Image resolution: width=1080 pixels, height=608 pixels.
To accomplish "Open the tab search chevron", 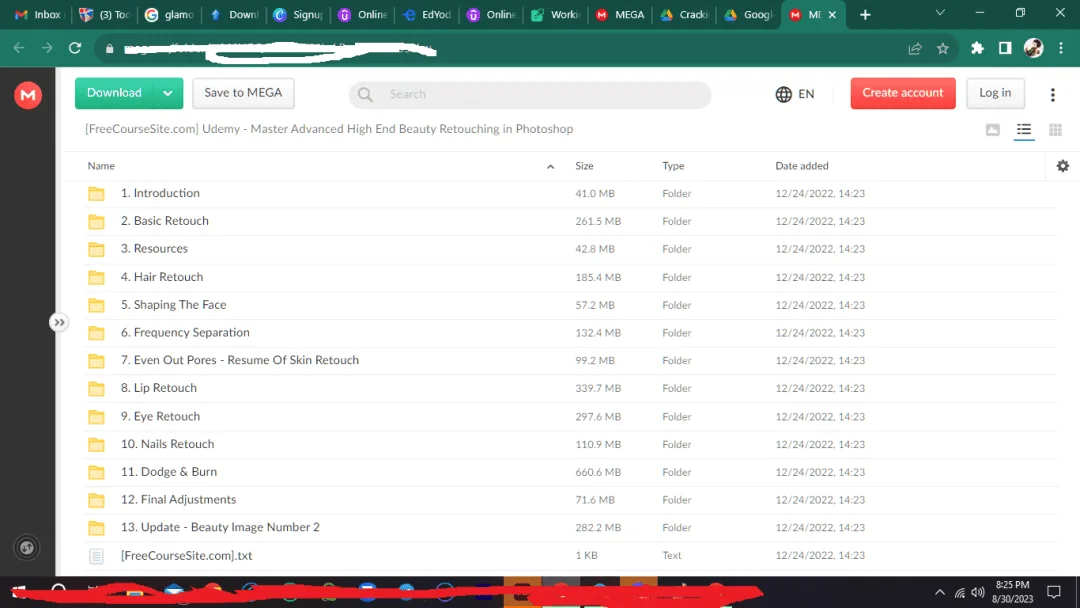I will [939, 13].
